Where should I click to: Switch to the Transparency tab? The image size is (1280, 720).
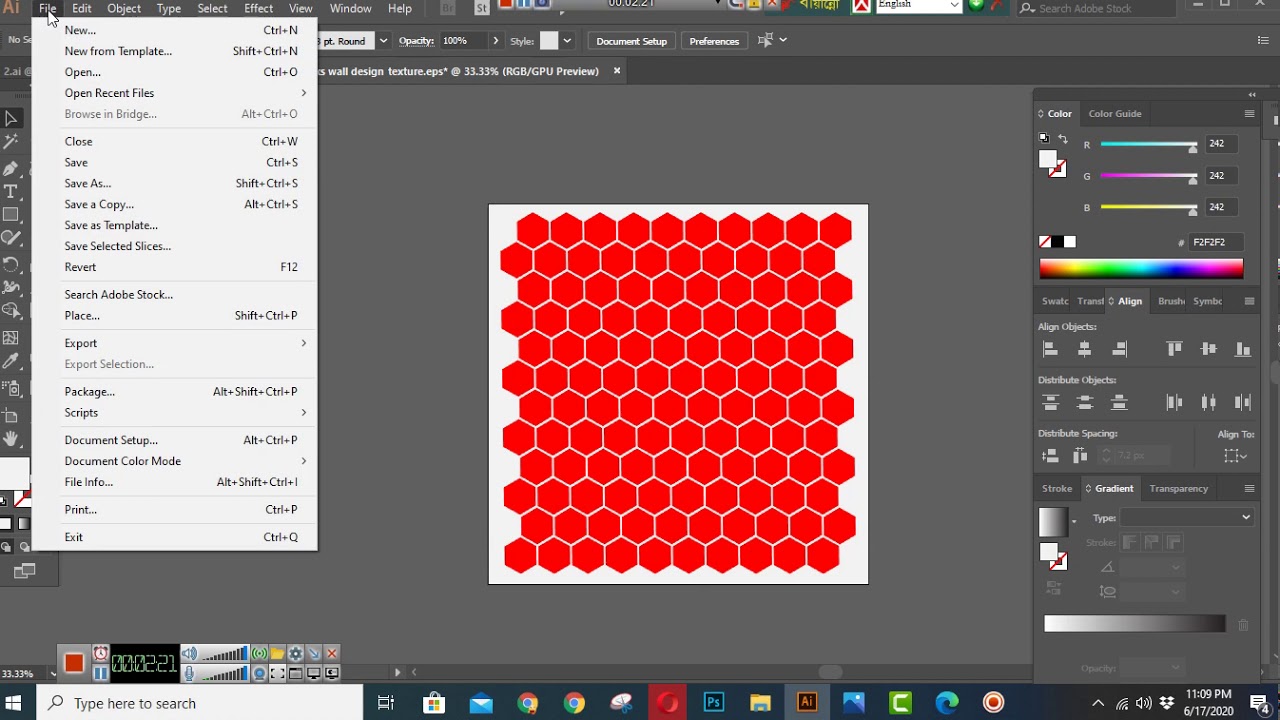(x=1178, y=488)
